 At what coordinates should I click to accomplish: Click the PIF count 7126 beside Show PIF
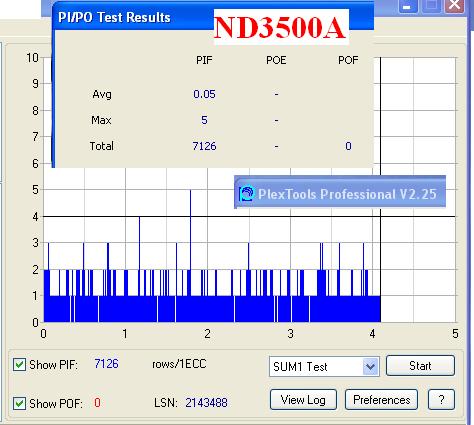pyautogui.click(x=106, y=364)
